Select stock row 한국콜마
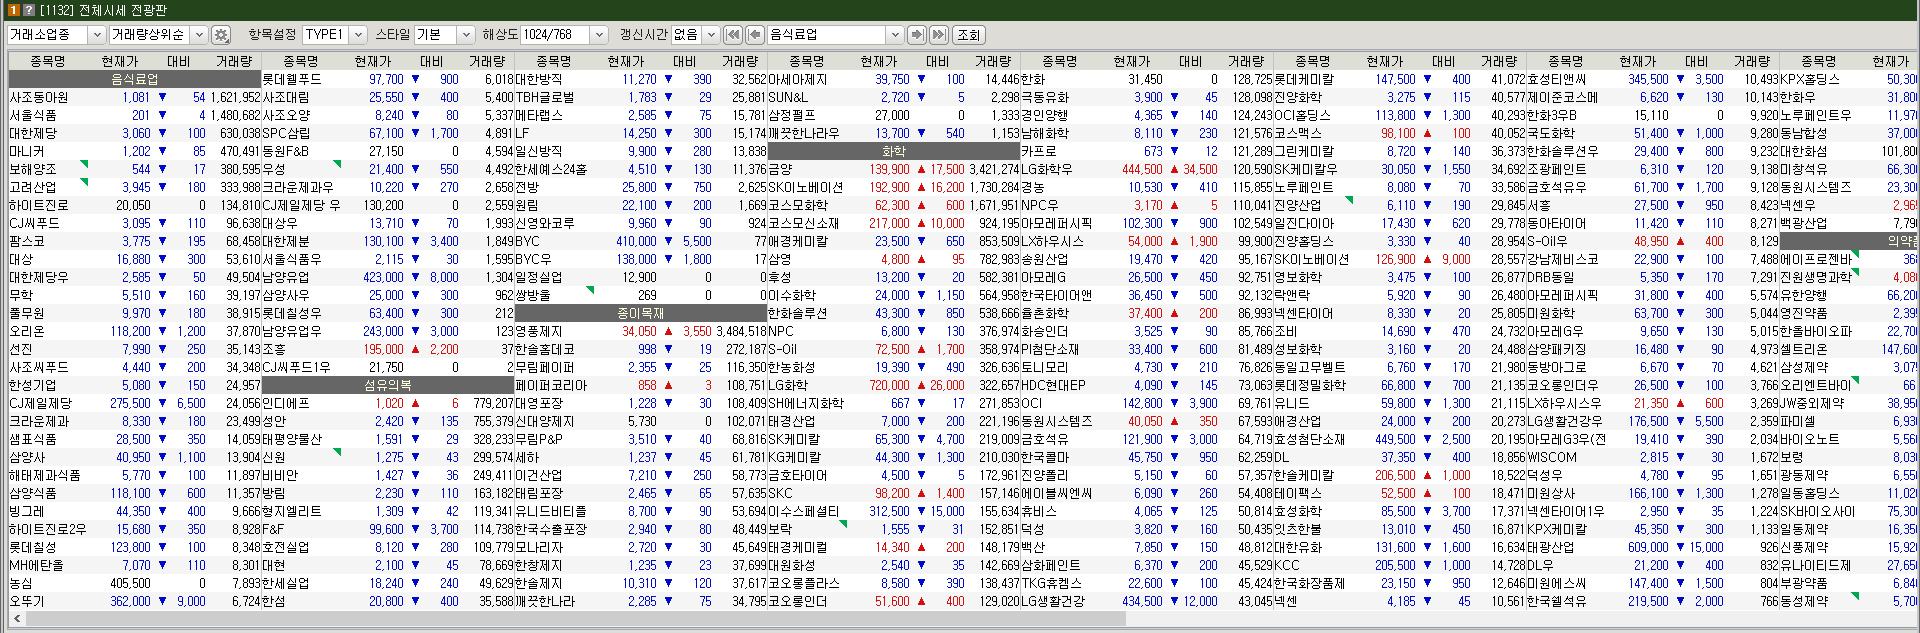 pos(1147,457)
